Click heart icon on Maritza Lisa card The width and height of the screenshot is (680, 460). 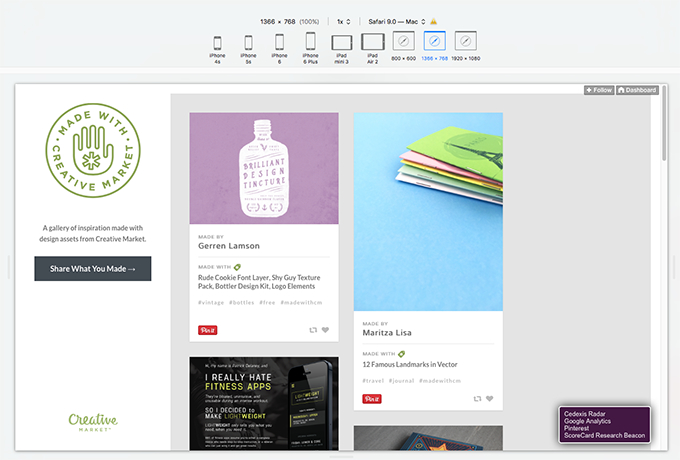tap(490, 398)
